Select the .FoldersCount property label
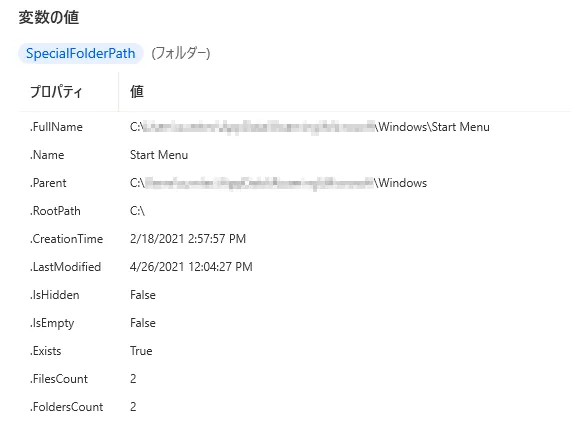The width and height of the screenshot is (571, 424). [x=67, y=407]
